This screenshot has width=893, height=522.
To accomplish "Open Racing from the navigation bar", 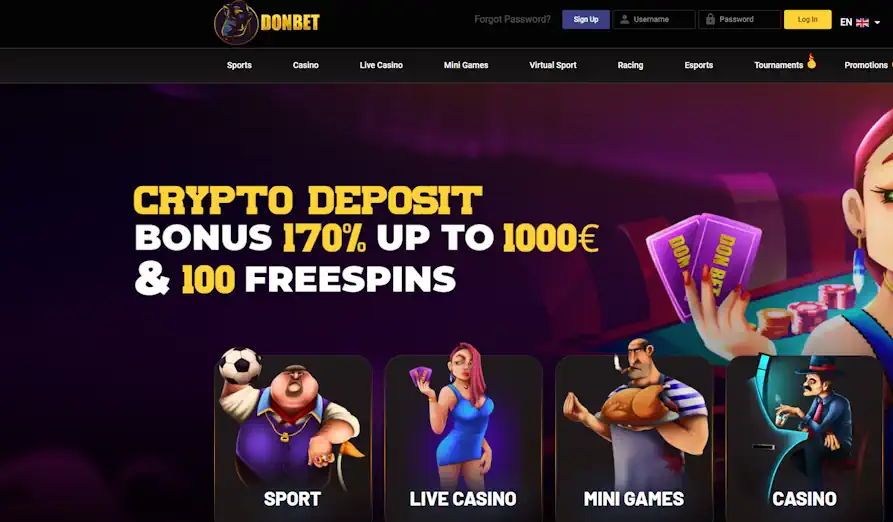I will (630, 65).
